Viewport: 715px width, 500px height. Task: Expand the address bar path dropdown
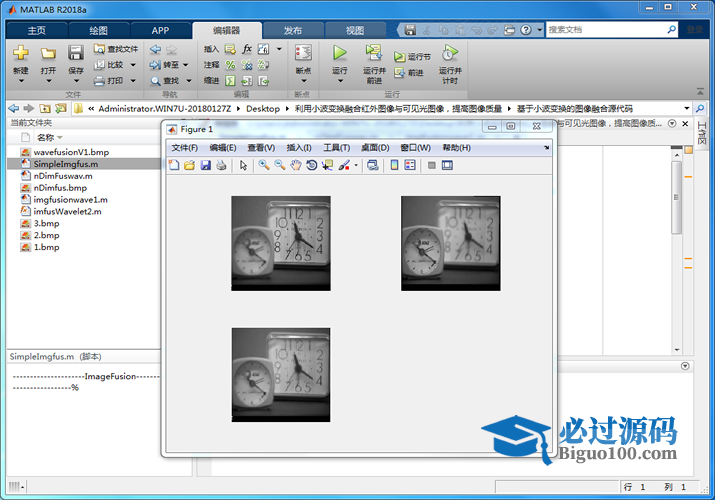[x=686, y=108]
